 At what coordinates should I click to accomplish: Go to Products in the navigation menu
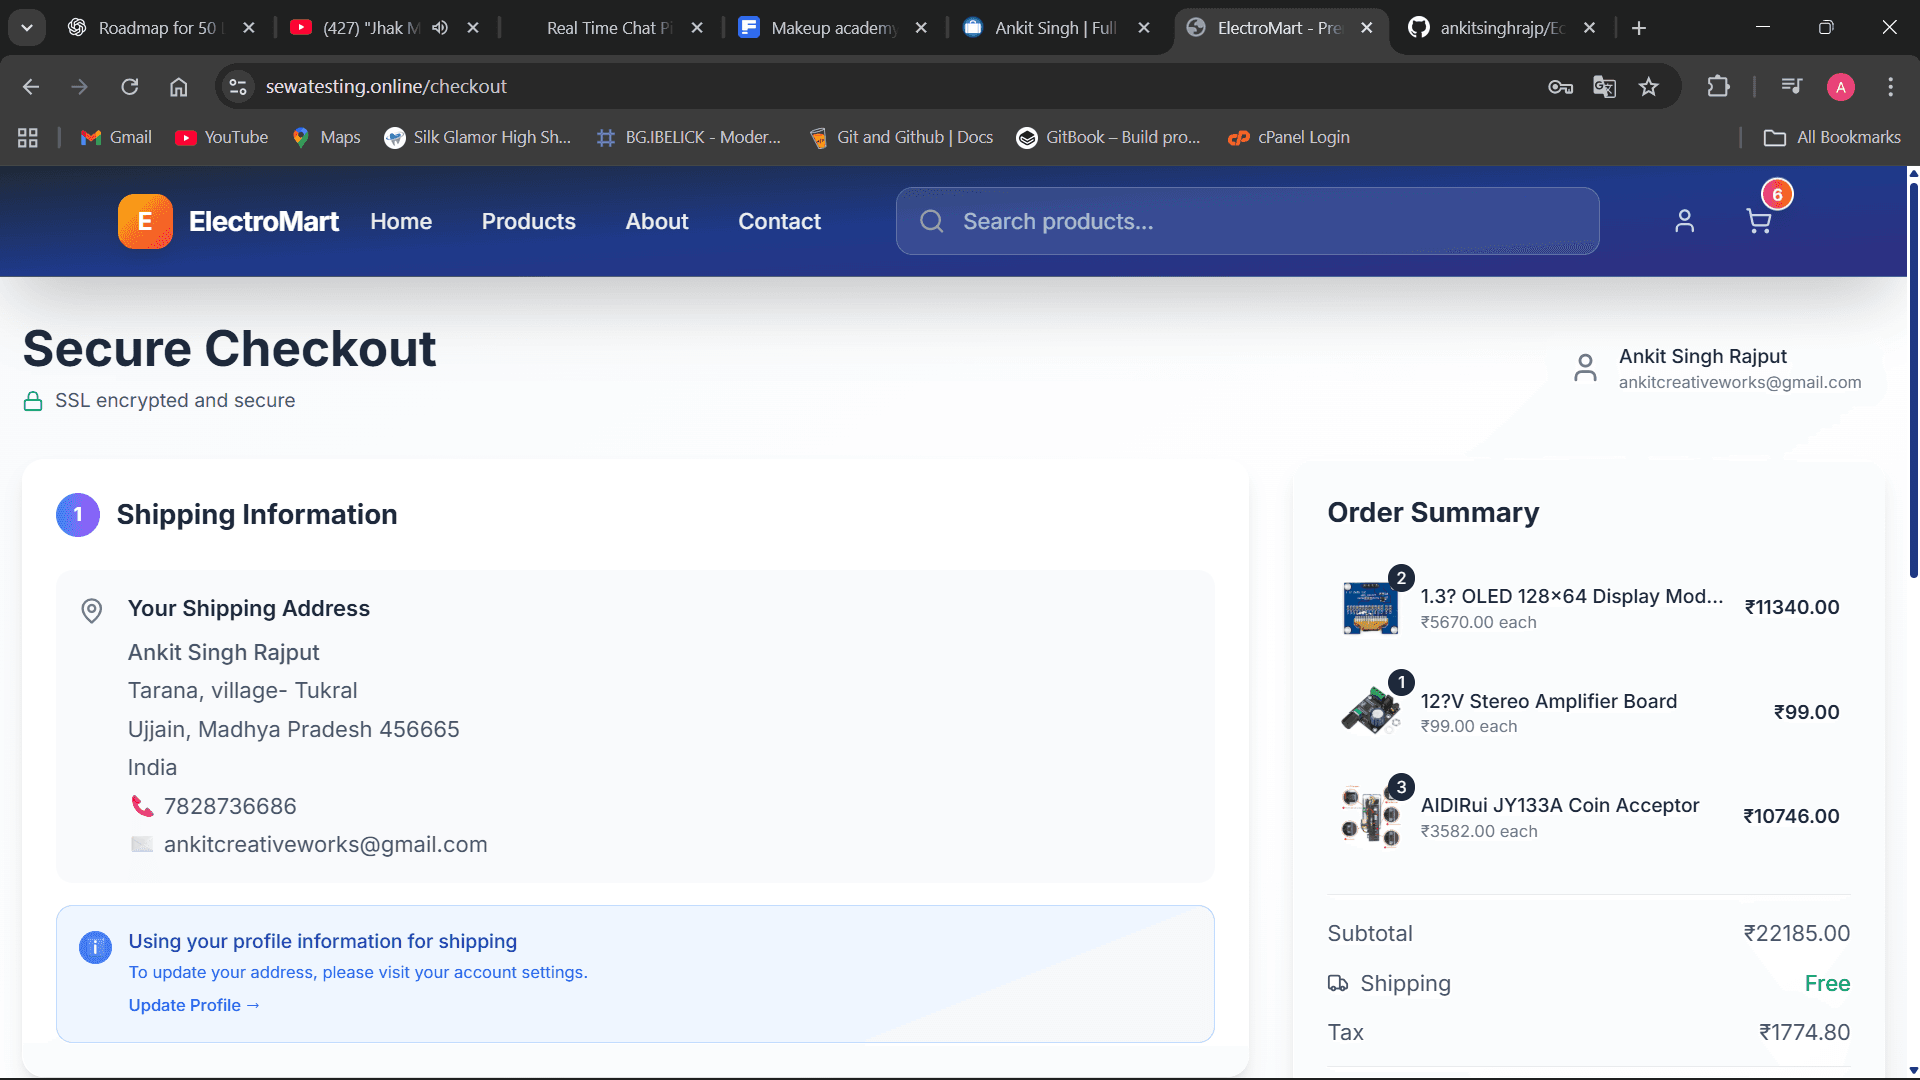point(528,221)
